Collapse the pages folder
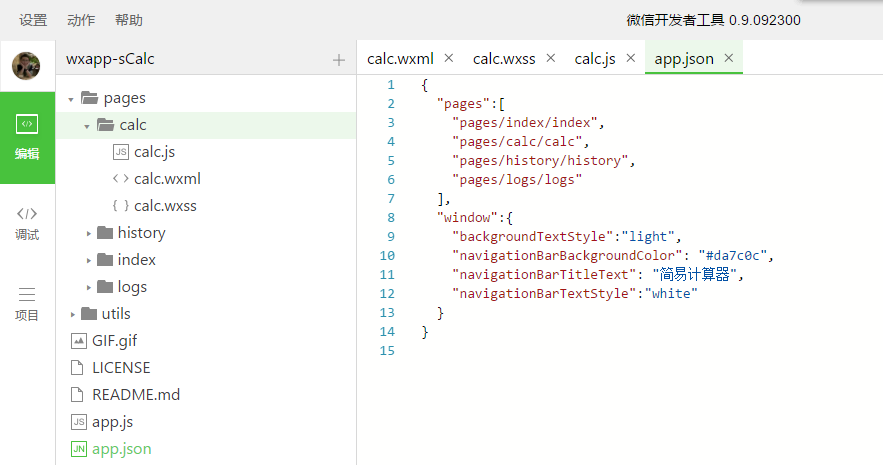Image resolution: width=883 pixels, height=465 pixels. tap(72, 99)
